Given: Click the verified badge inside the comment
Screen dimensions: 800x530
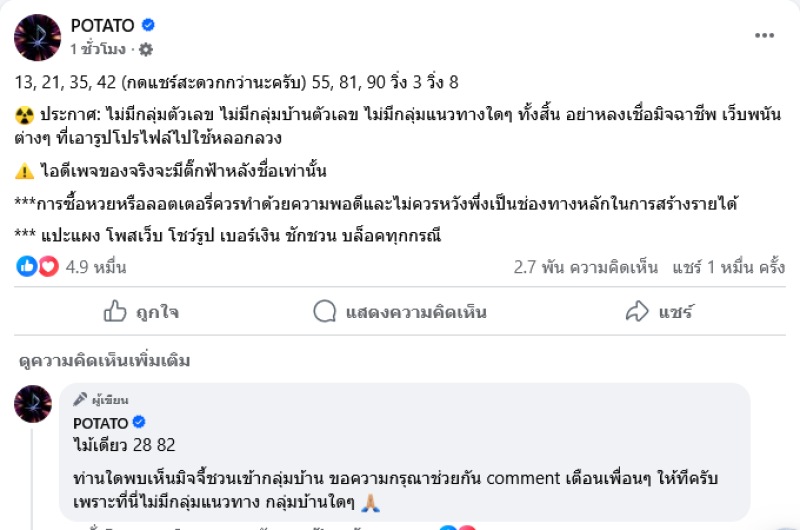Looking at the screenshot, I should pos(140,423).
